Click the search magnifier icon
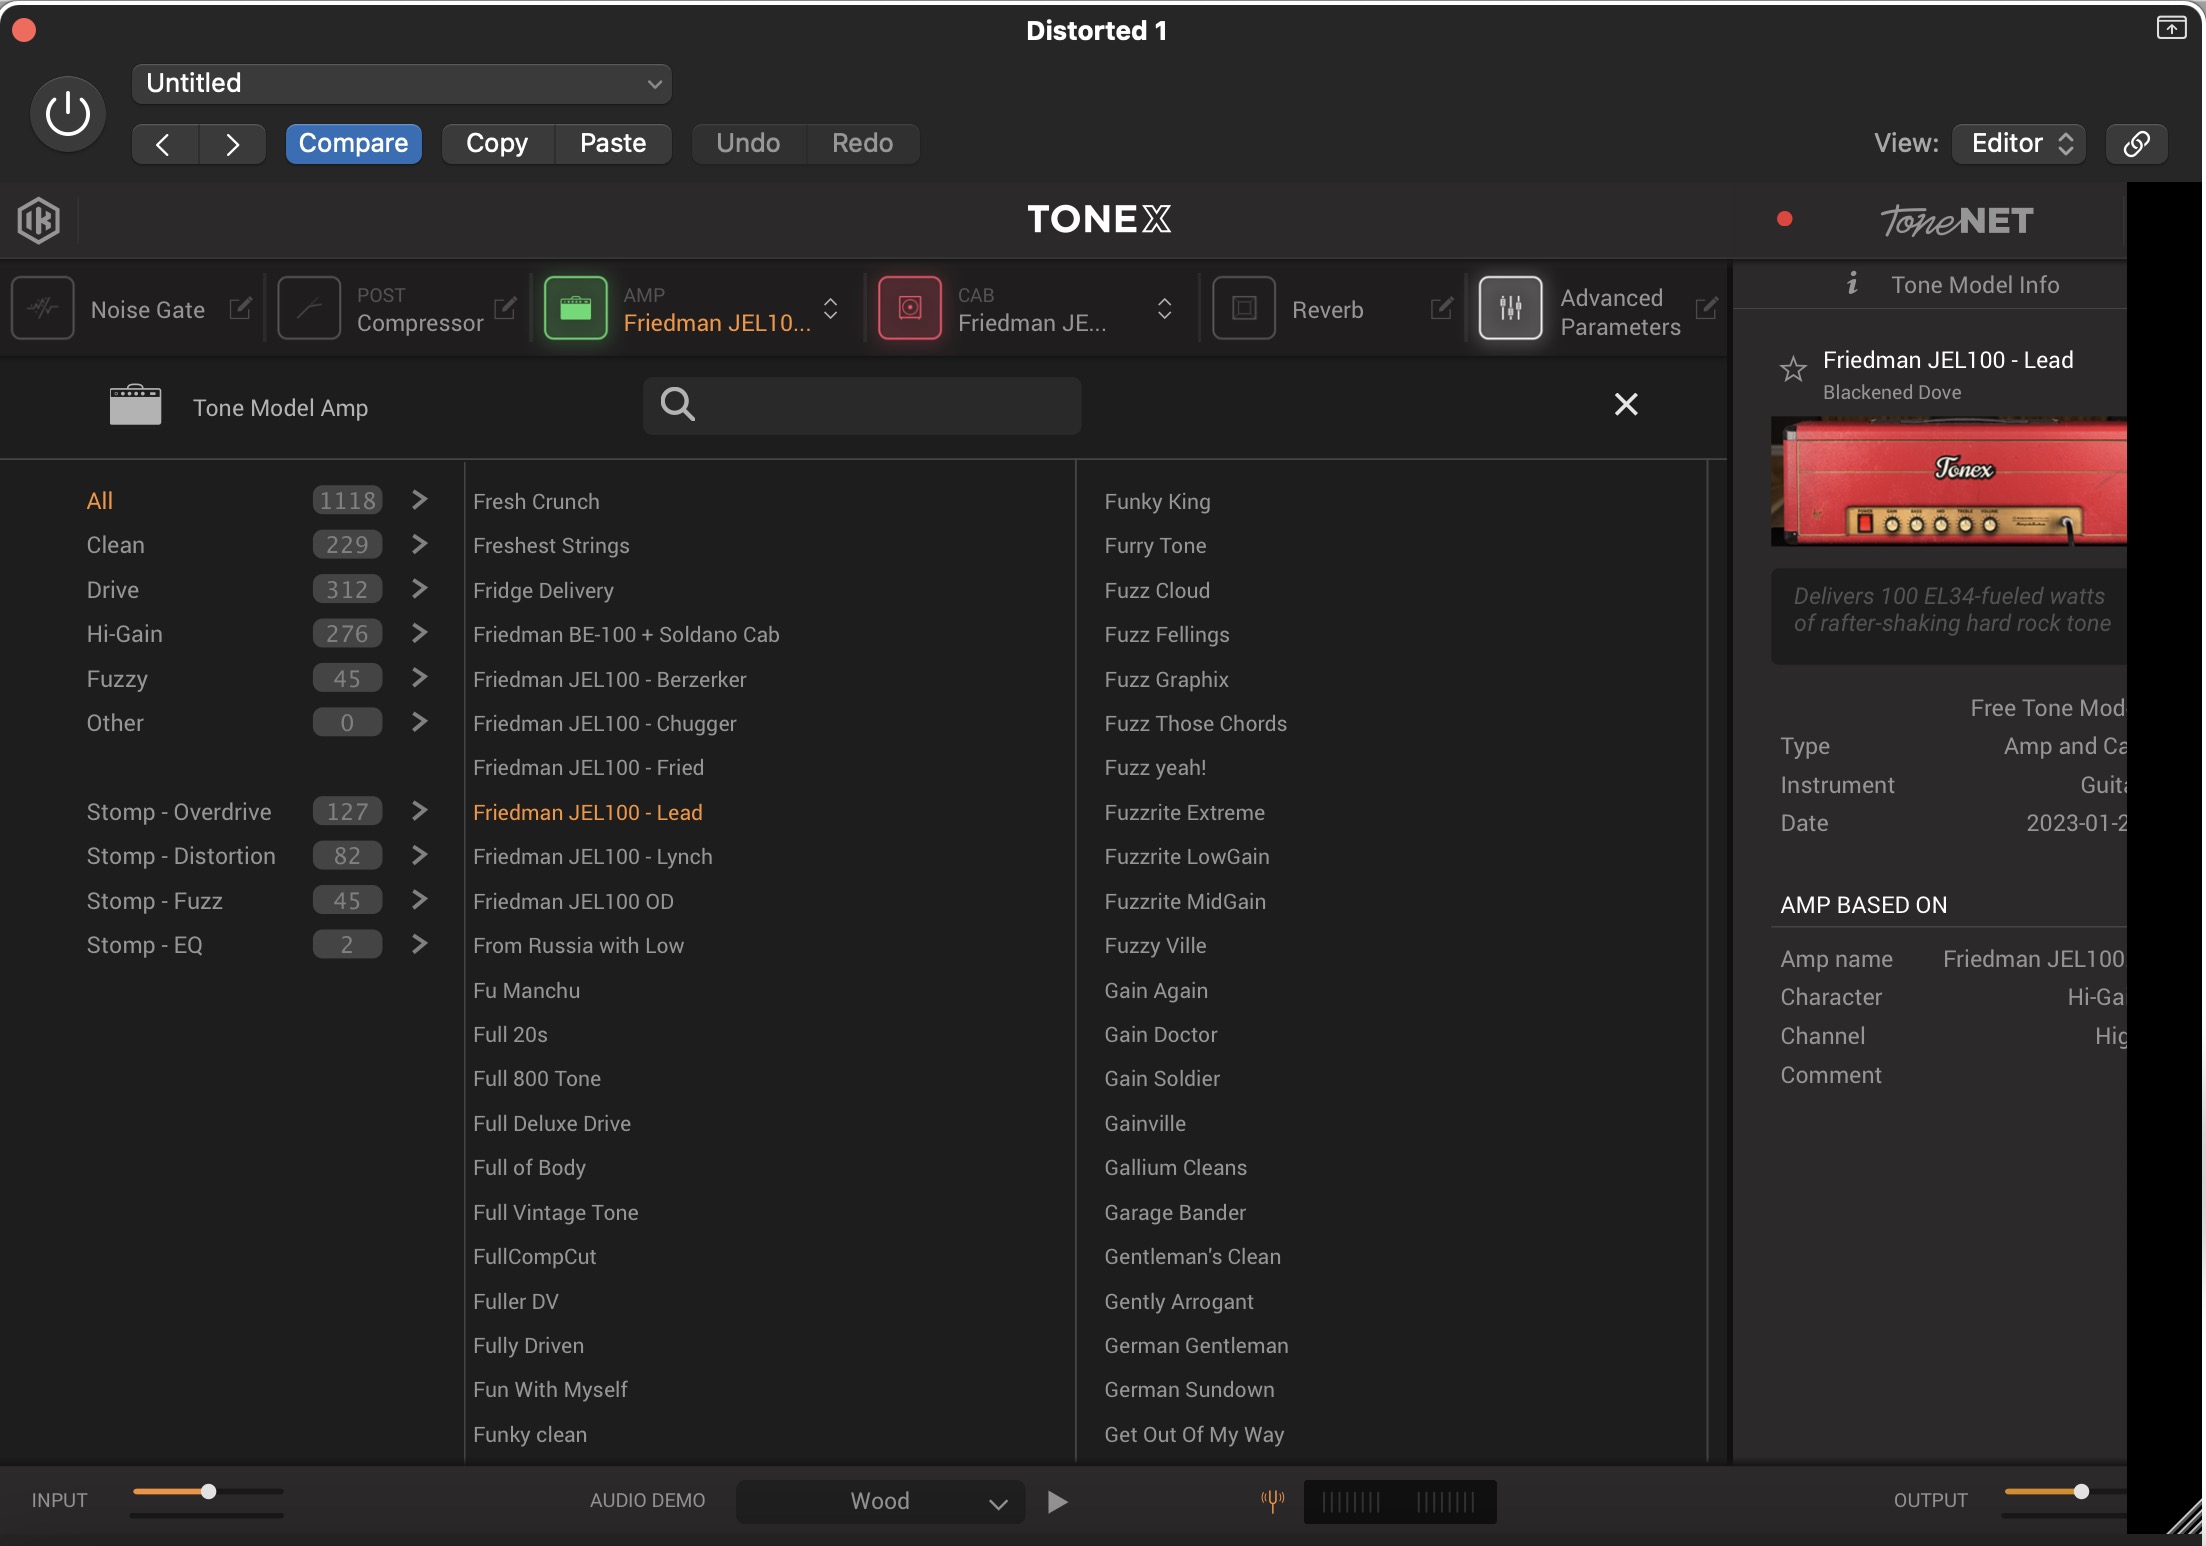The image size is (2206, 1546). tap(677, 404)
